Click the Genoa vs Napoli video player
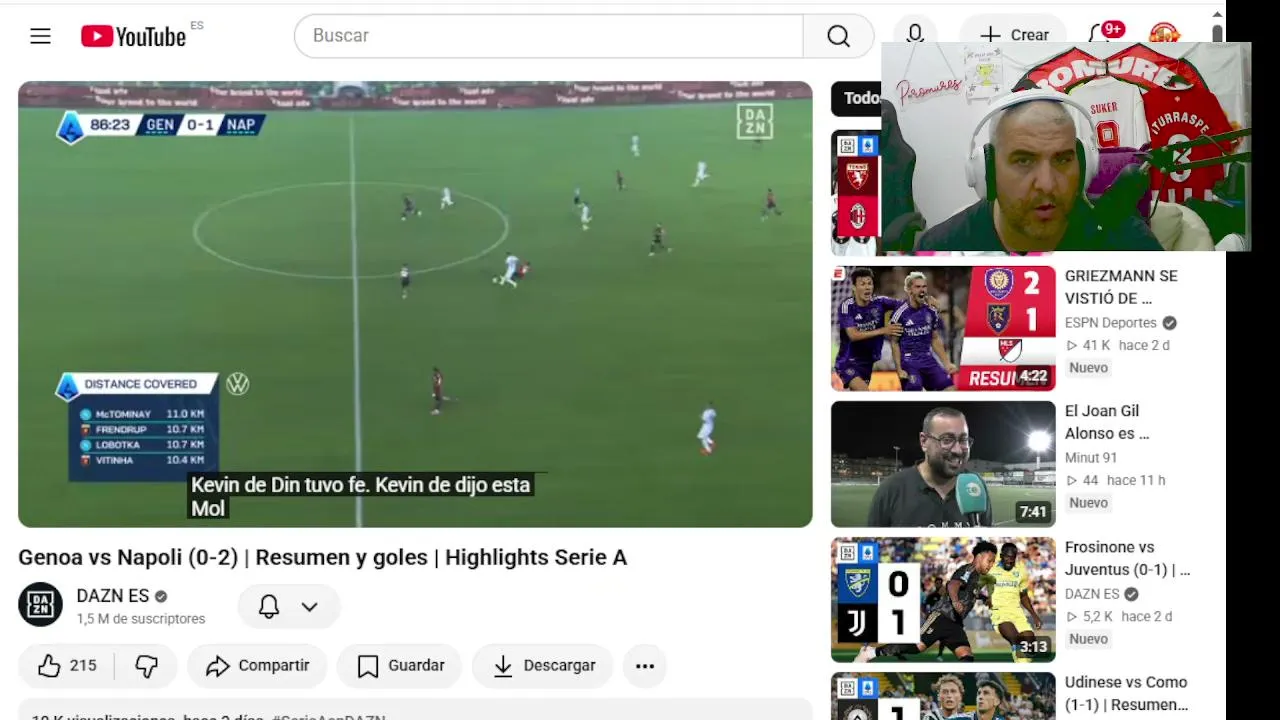 [x=415, y=304]
